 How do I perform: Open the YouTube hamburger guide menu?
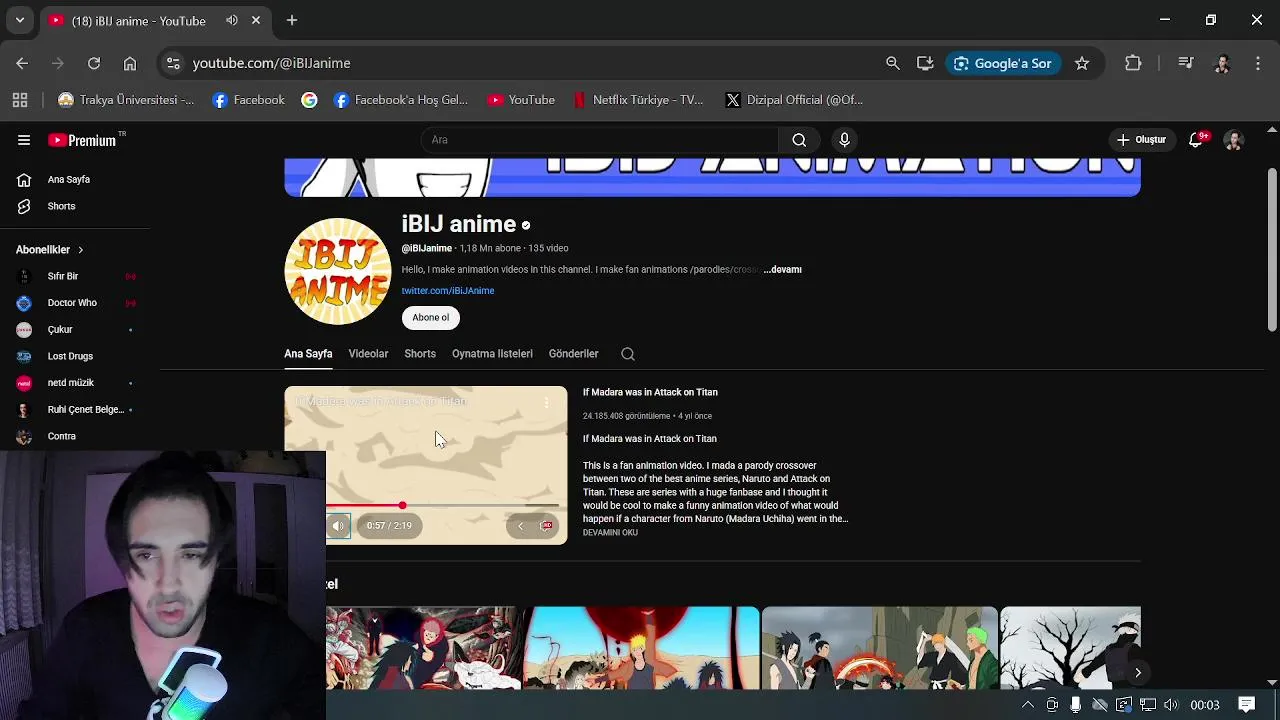[x=24, y=140]
